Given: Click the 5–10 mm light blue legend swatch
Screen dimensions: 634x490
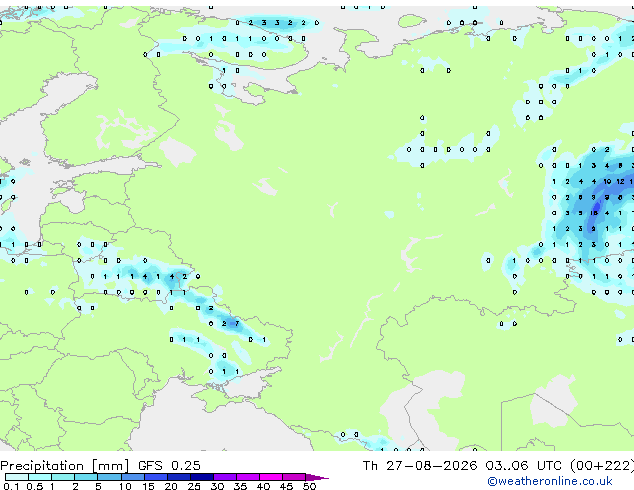Looking at the screenshot, I should (x=109, y=477).
